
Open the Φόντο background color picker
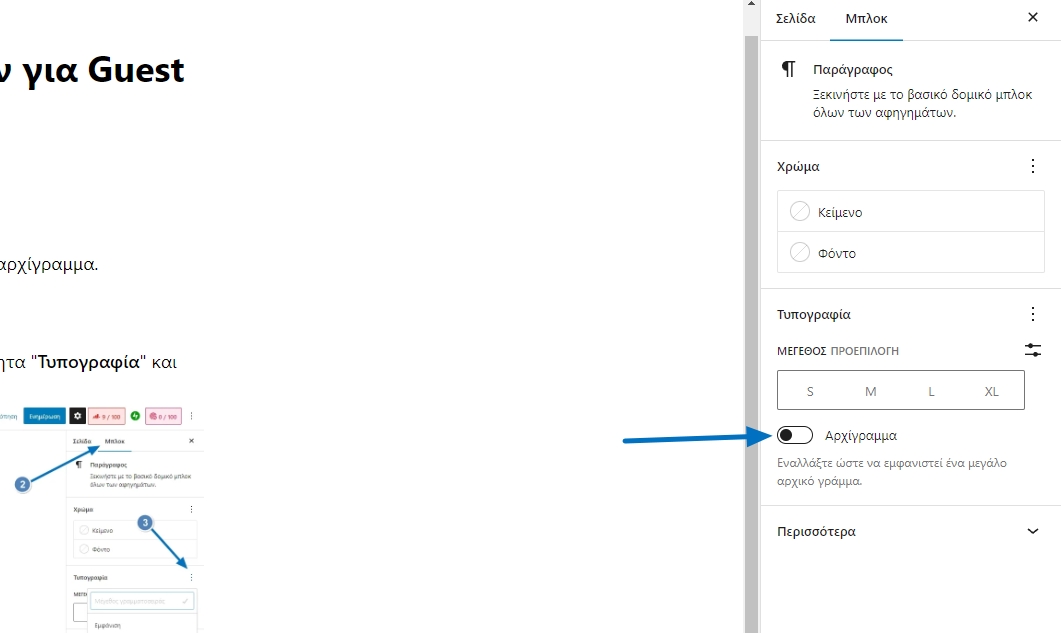pos(837,253)
